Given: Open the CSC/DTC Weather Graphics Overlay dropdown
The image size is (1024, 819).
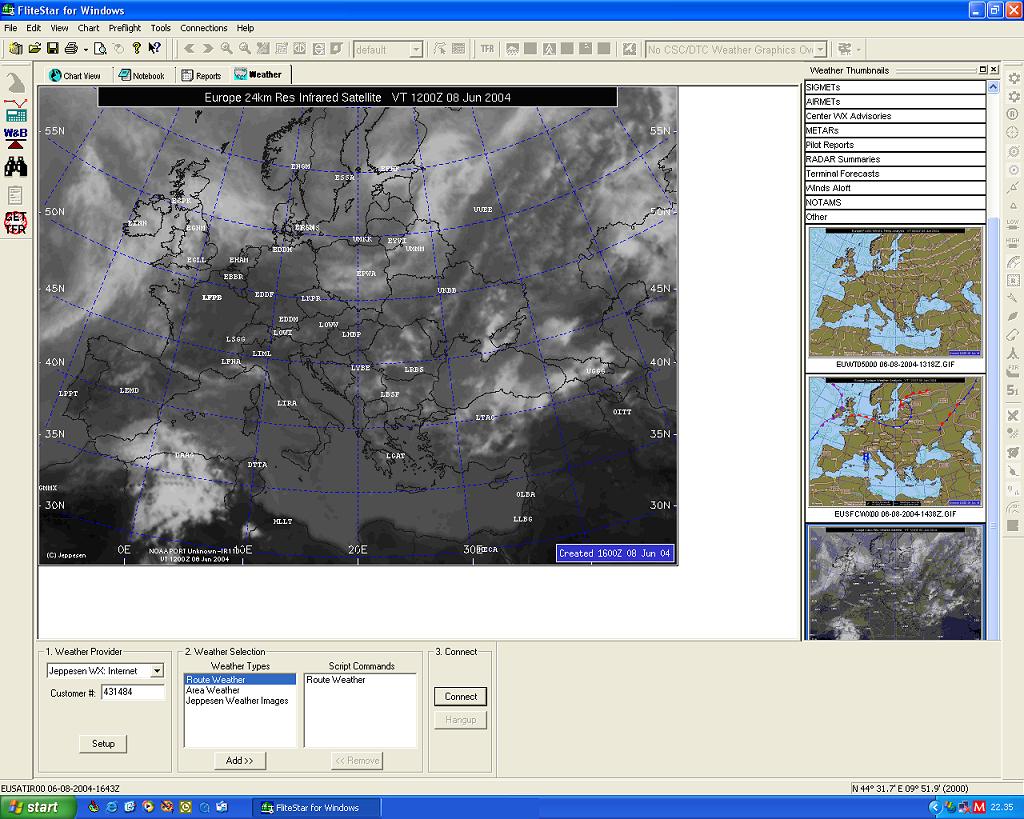Looking at the screenshot, I should [x=821, y=50].
